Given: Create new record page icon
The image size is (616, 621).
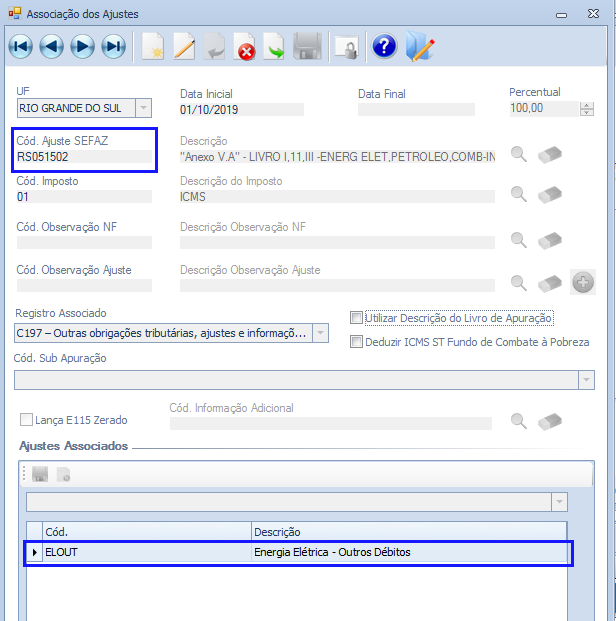Looking at the screenshot, I should tap(153, 47).
